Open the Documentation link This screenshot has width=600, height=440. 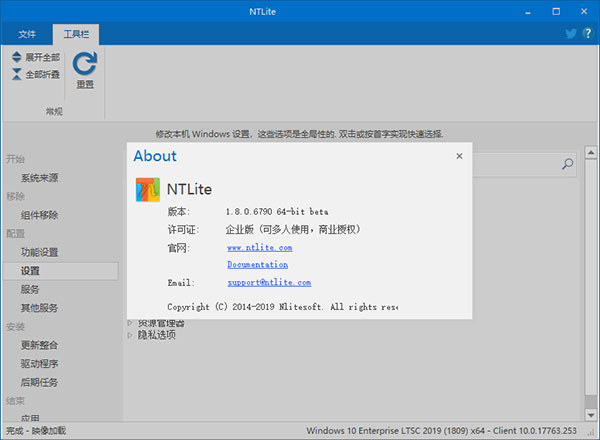point(257,265)
